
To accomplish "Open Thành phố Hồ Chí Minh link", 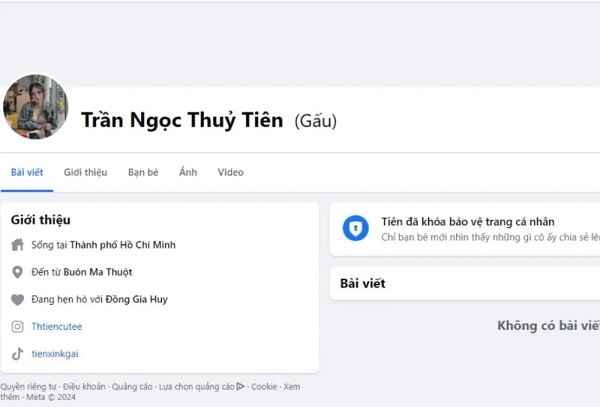I will pyautogui.click(x=136, y=245).
